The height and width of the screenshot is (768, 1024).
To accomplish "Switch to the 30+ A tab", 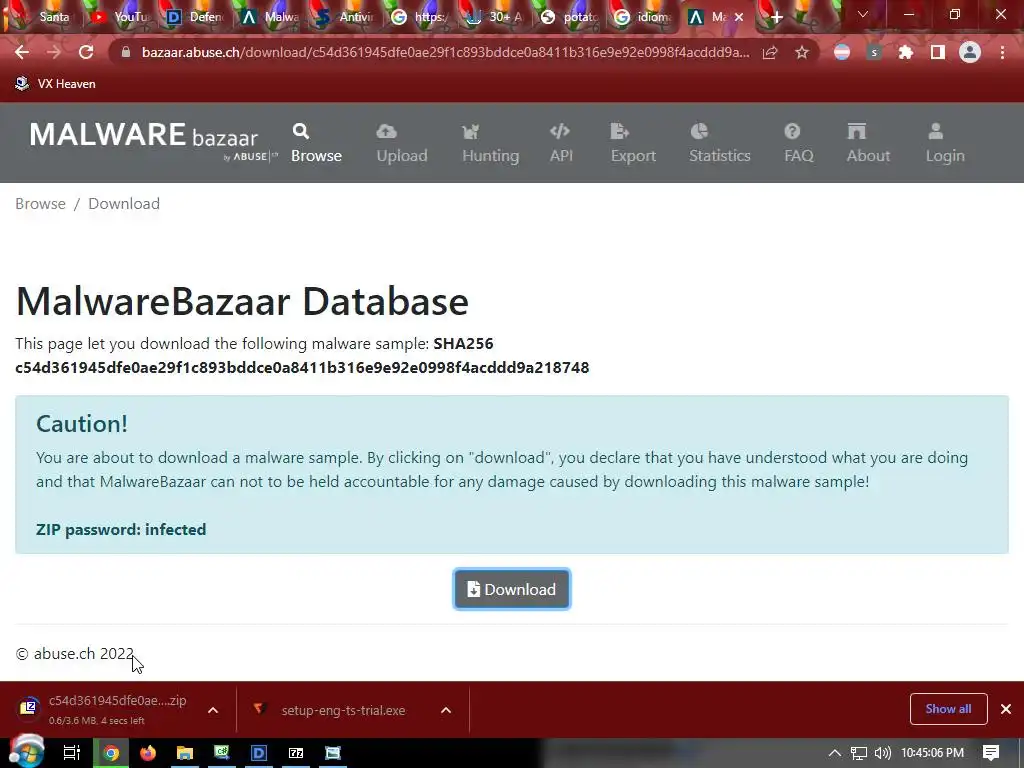I will point(495,17).
